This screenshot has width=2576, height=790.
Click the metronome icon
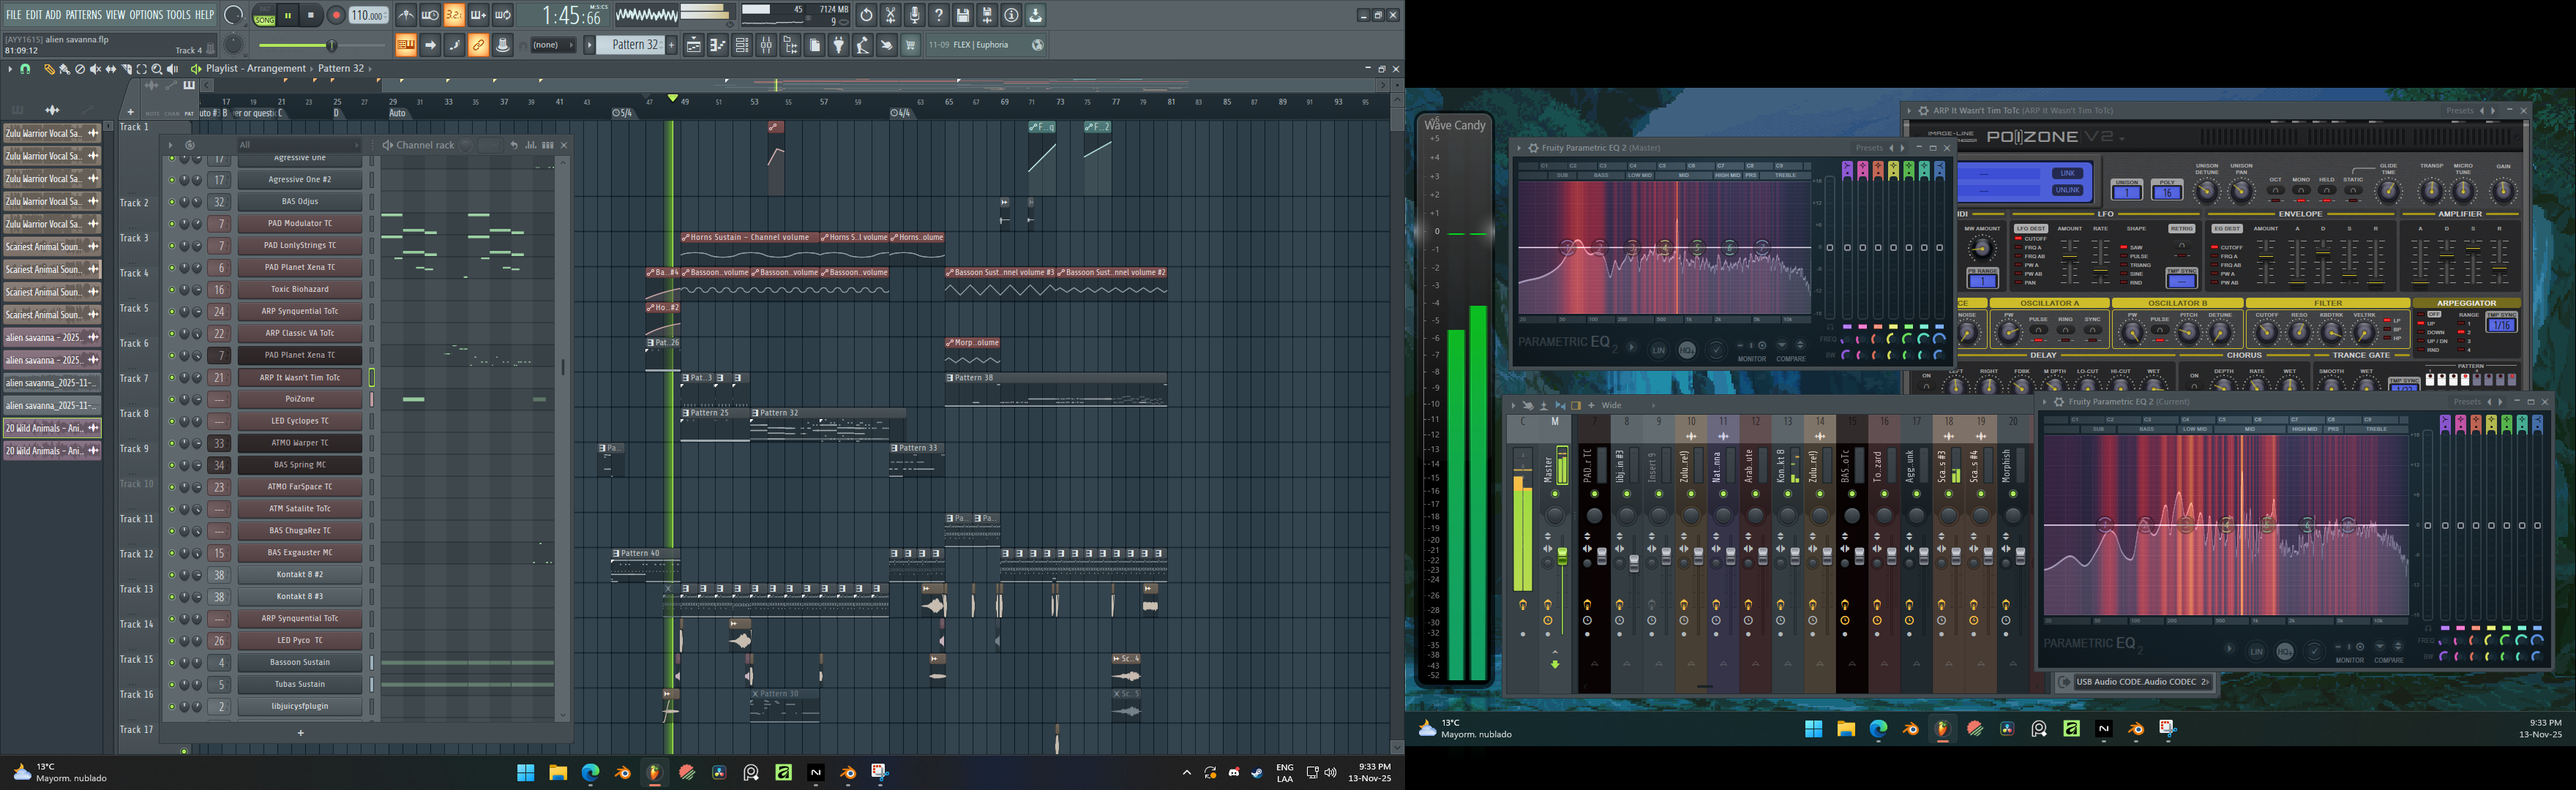pyautogui.click(x=406, y=15)
